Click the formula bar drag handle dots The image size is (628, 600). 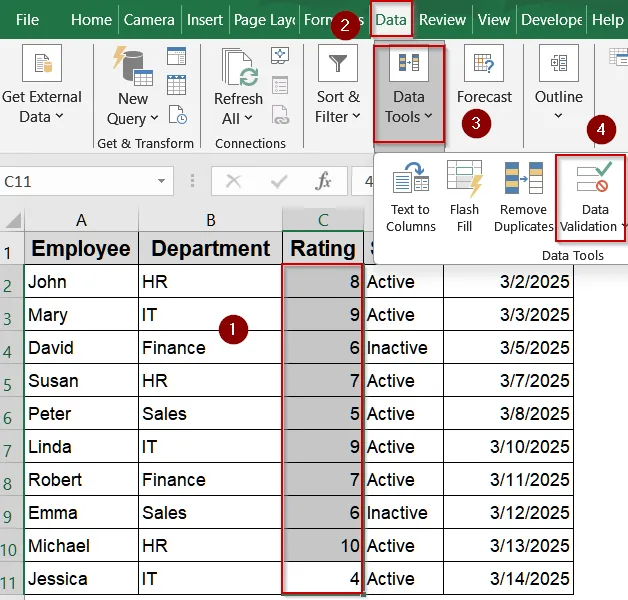tap(193, 181)
